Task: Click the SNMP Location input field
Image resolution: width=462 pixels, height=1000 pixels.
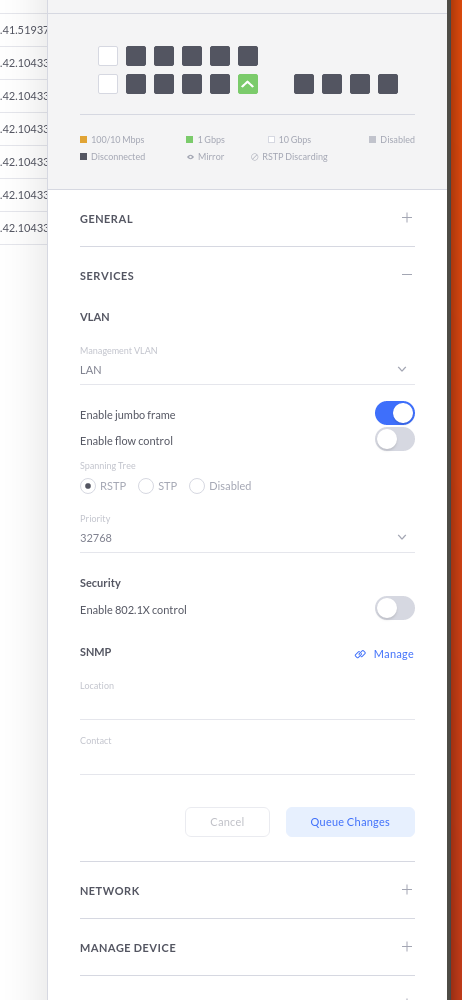Action: pos(248,706)
